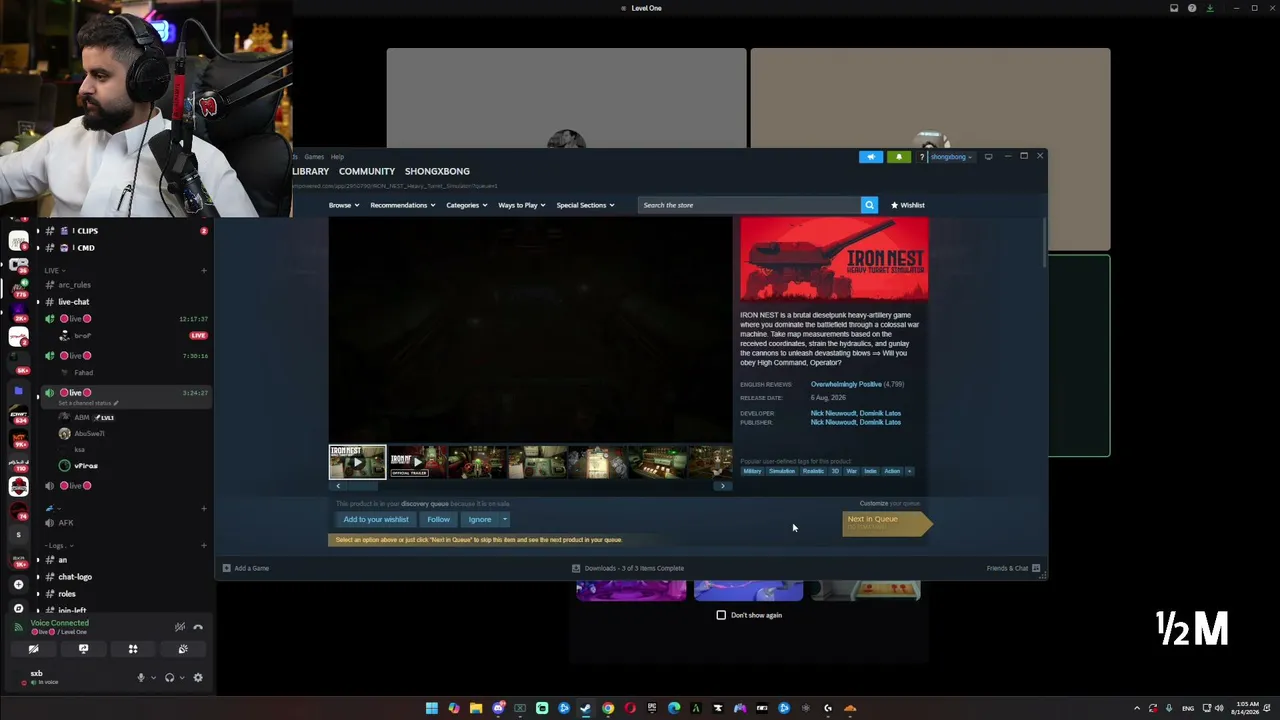The width and height of the screenshot is (1280, 720).
Task: Open Discord activities icon
Action: 133,649
